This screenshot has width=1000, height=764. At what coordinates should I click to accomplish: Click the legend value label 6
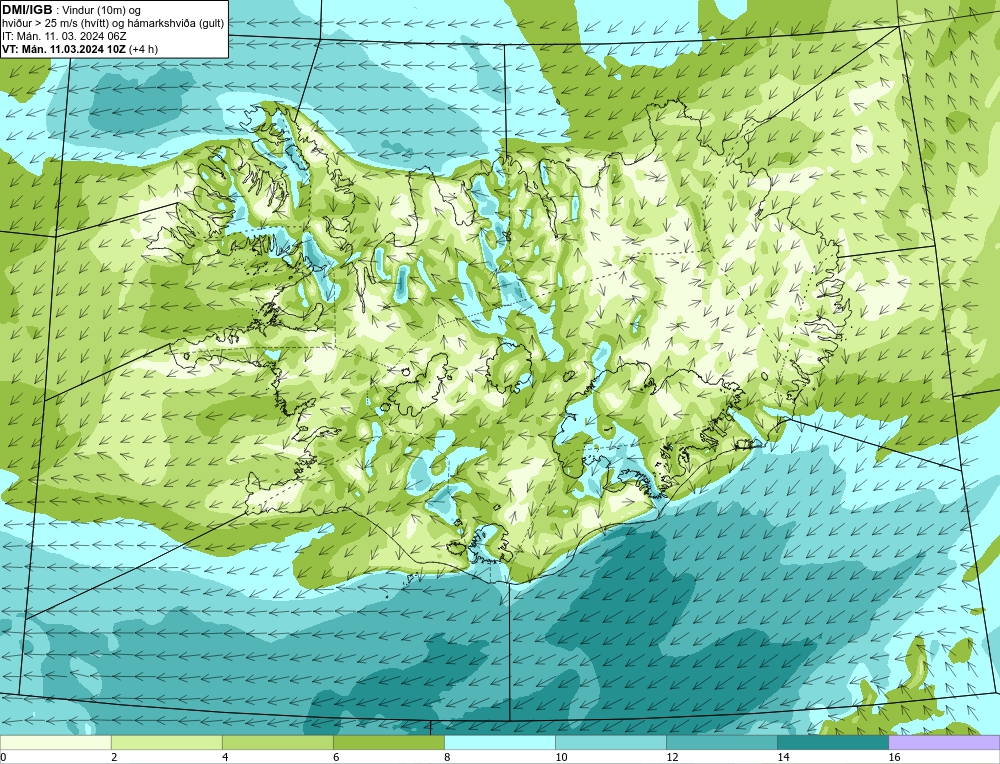336,757
